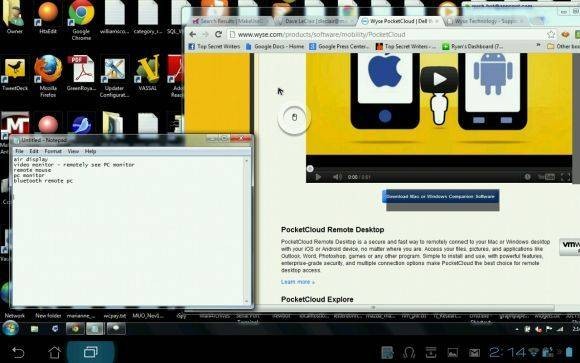Open the headphones icon in Android bar

[x=409, y=353]
